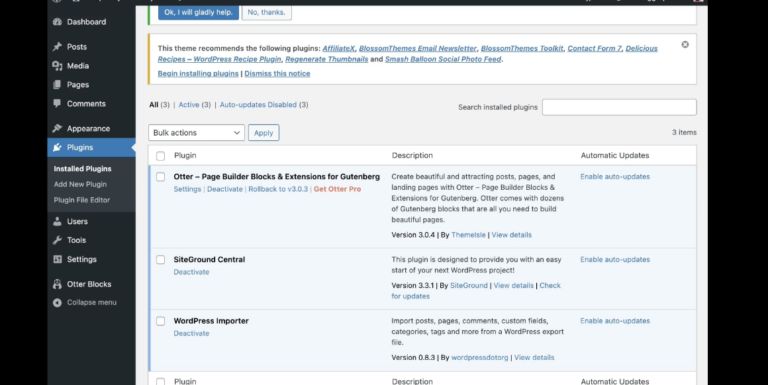
Task: Check the WordPress Importer plugin checkbox
Action: coord(161,321)
